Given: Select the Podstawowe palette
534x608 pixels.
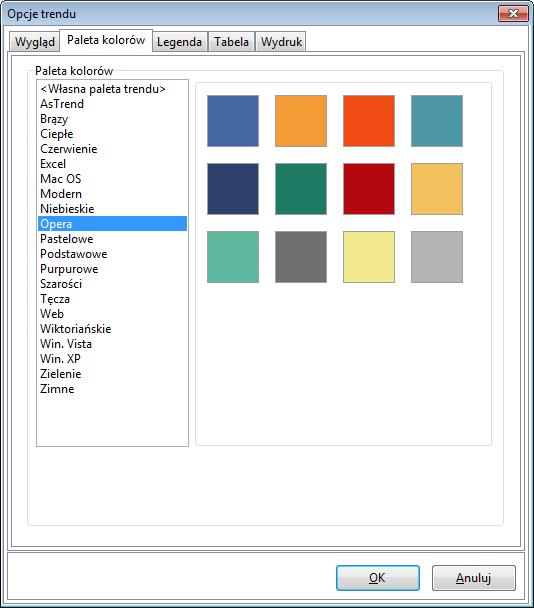Looking at the screenshot, I should pyautogui.click(x=112, y=254).
